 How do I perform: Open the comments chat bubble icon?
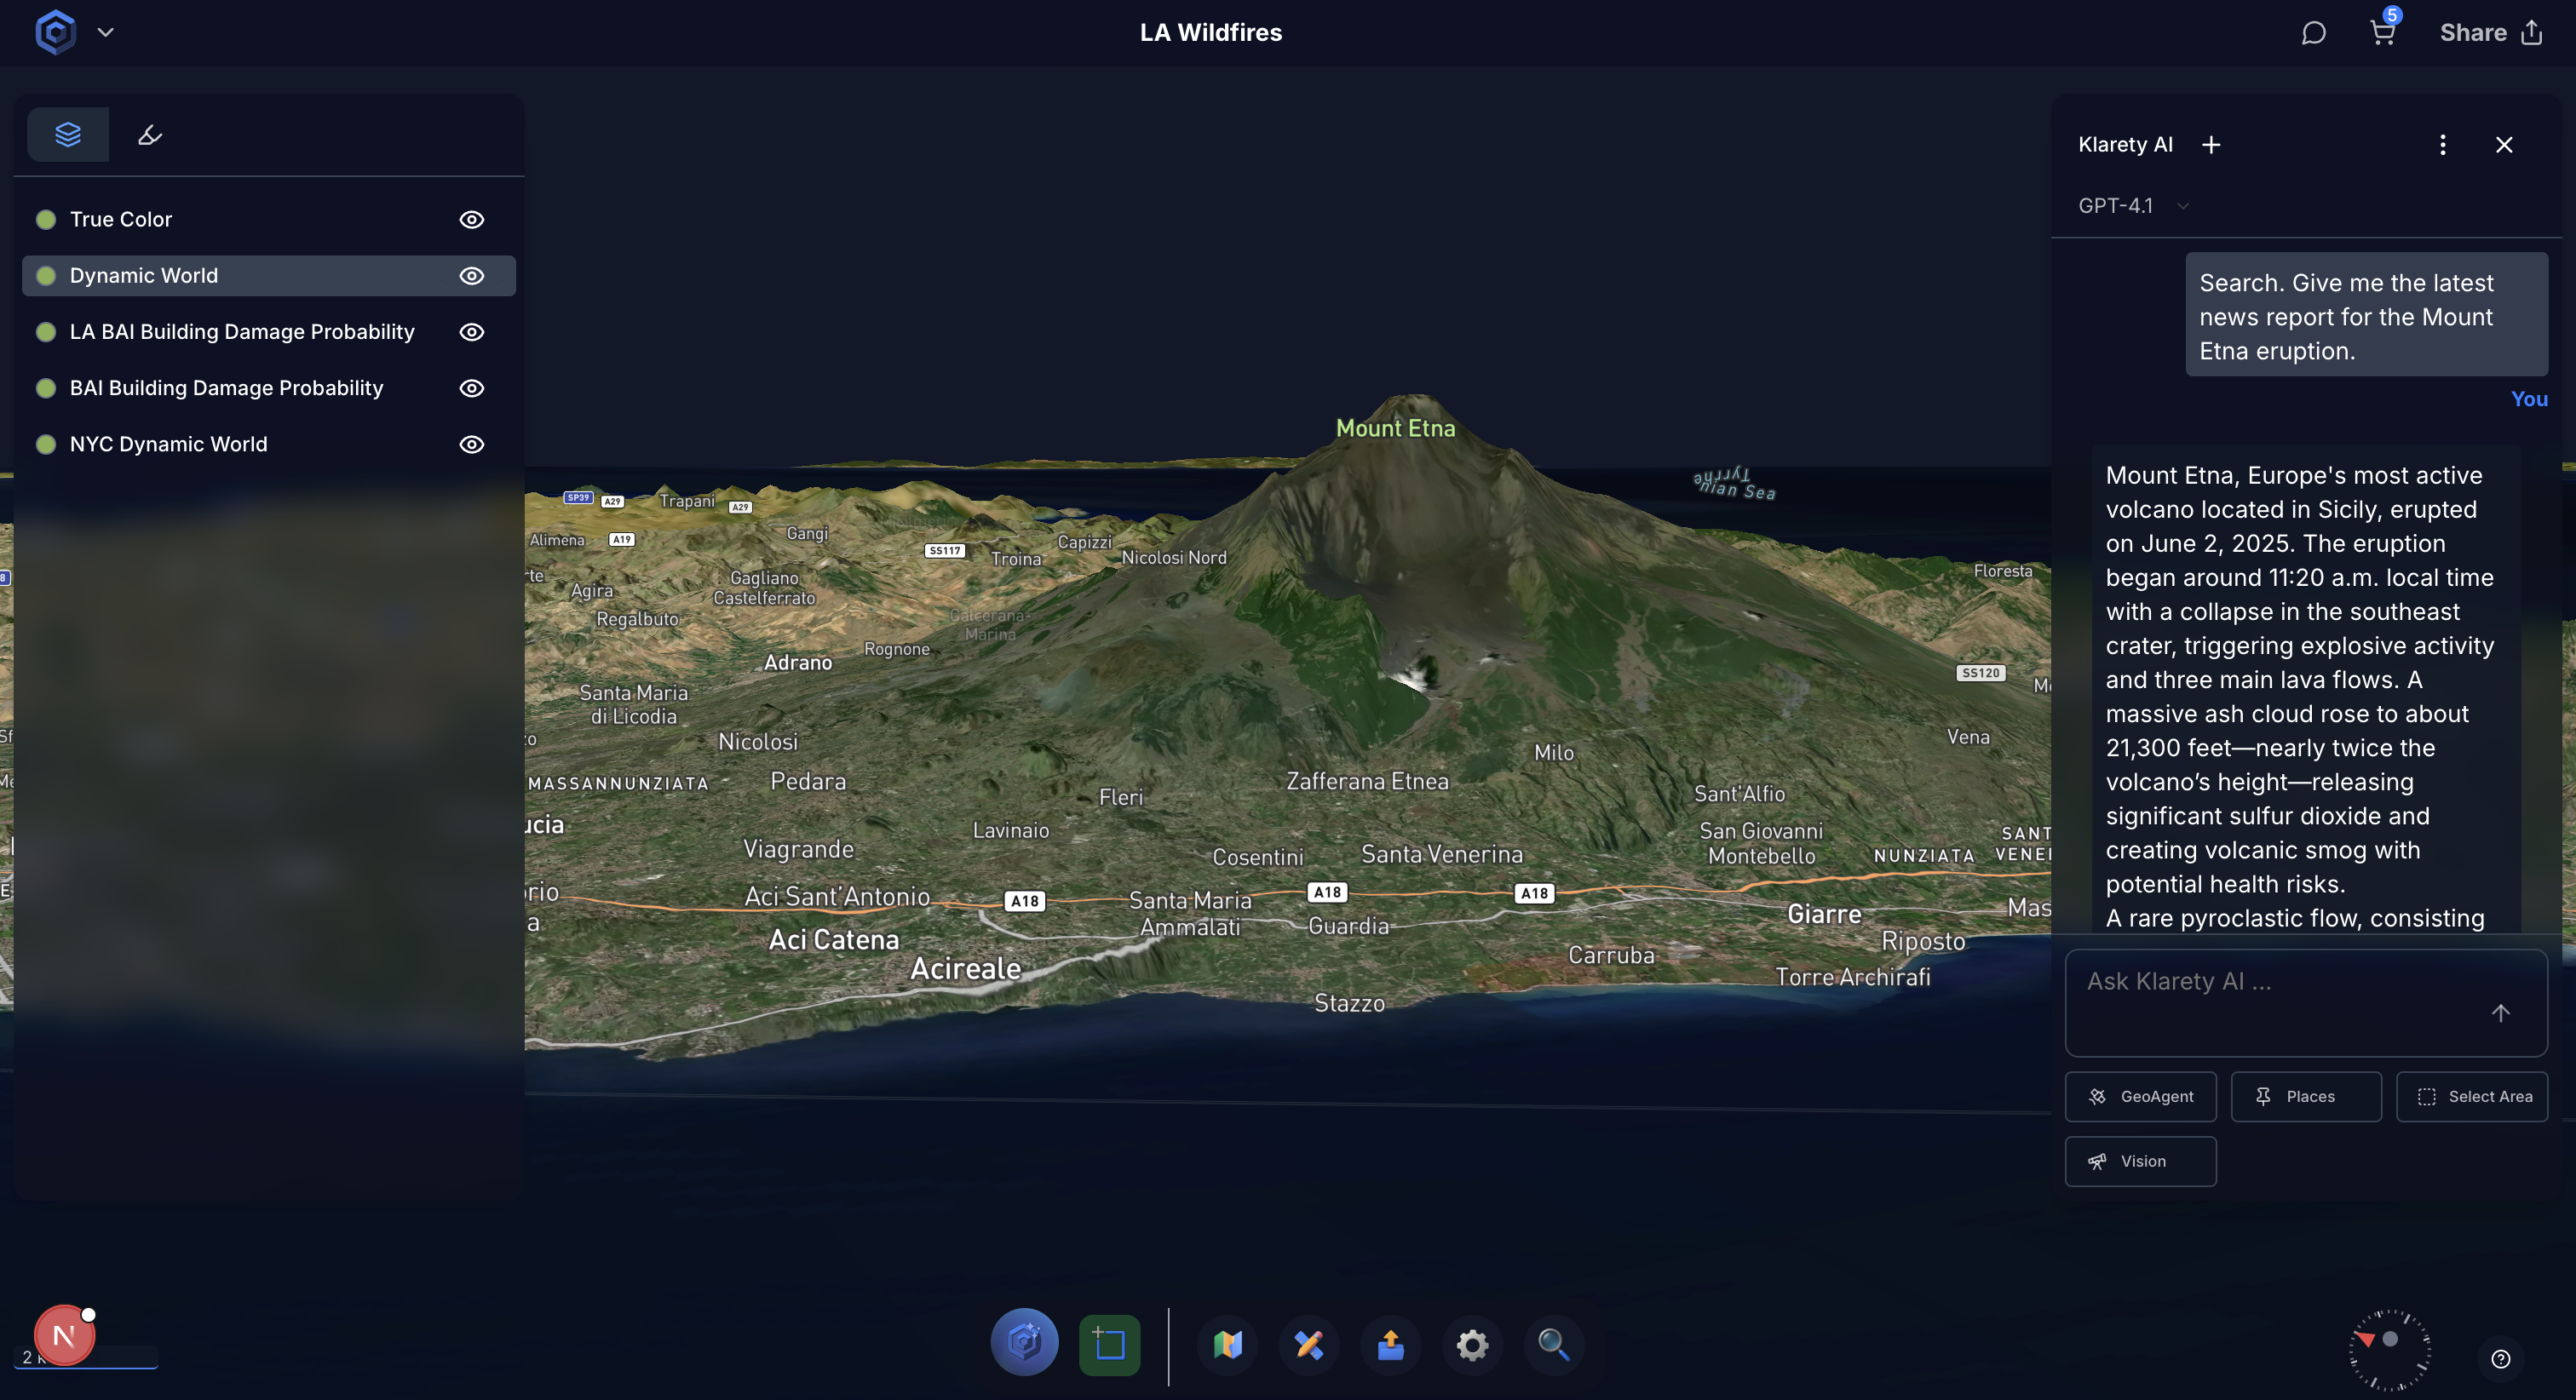(2313, 33)
